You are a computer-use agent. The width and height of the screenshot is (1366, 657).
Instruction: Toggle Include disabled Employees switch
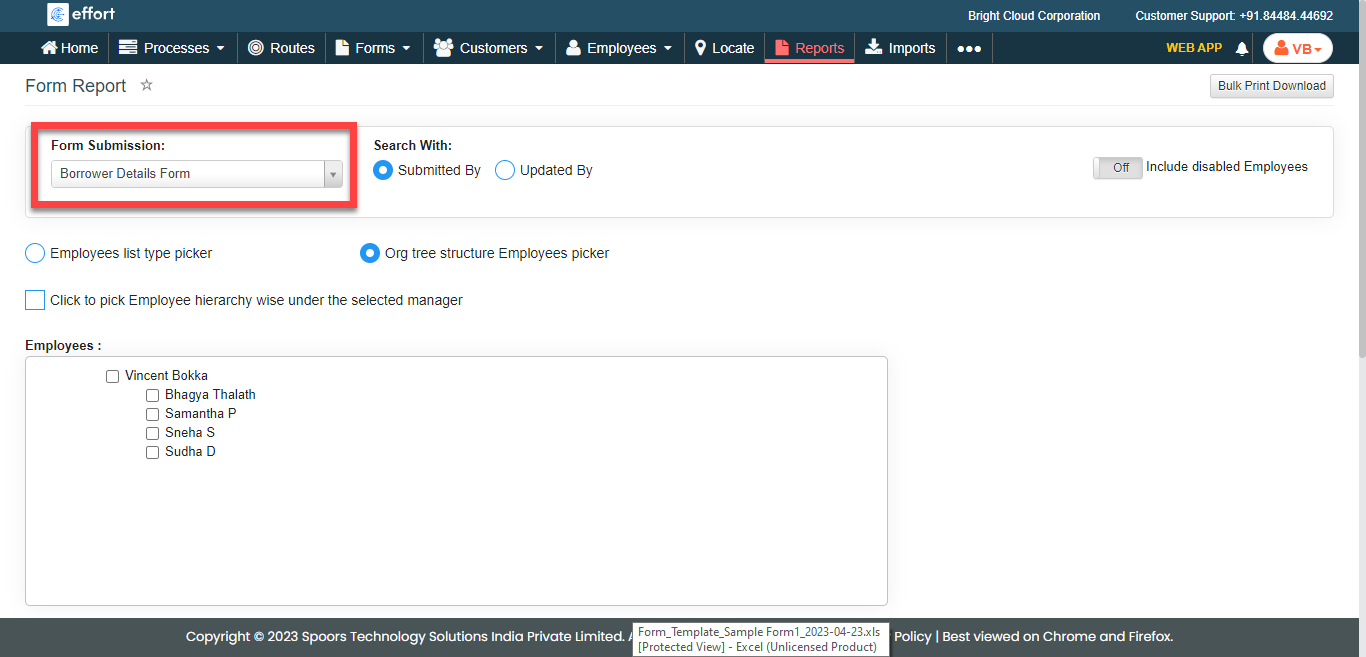coord(1117,168)
